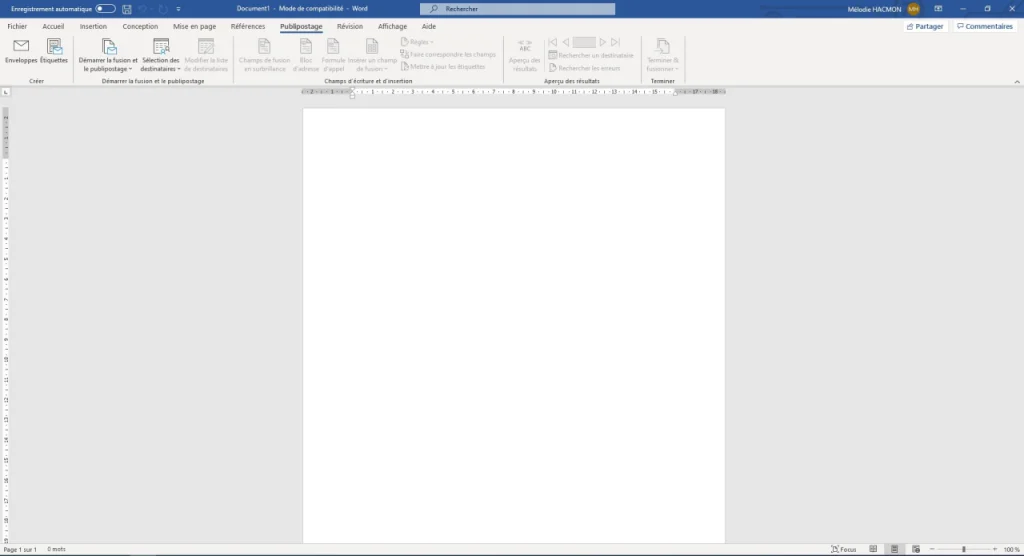Open ribbon display options icon

pyautogui.click(x=938, y=9)
